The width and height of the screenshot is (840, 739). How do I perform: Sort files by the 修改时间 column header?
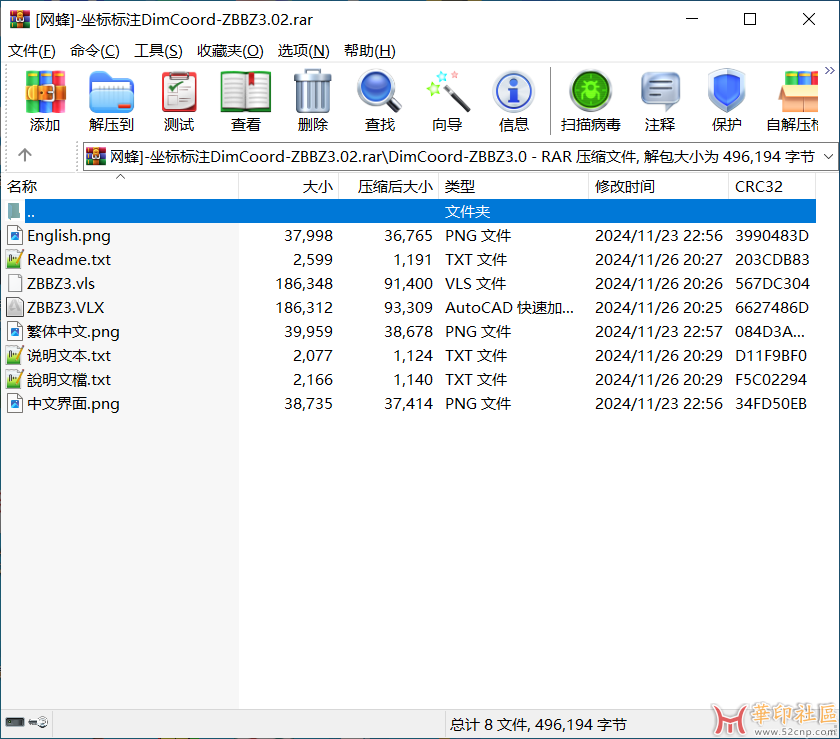pyautogui.click(x=658, y=186)
